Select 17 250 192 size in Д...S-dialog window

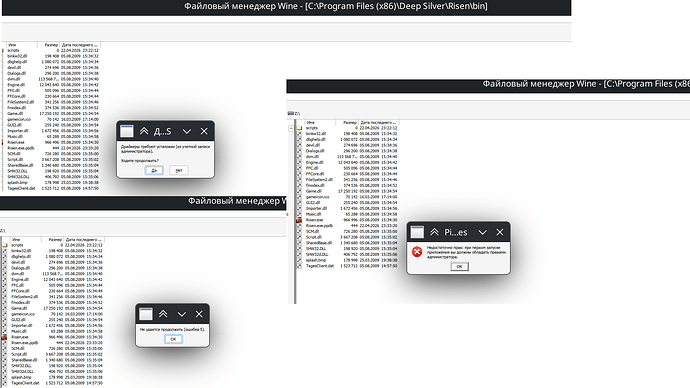(49, 113)
